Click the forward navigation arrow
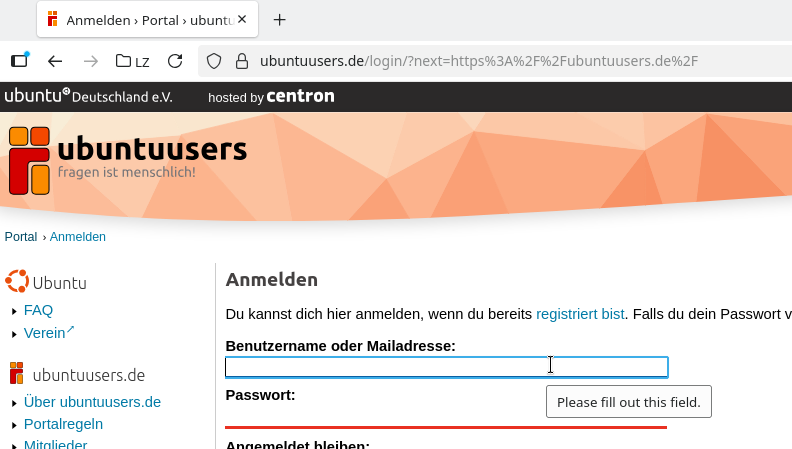Image resolution: width=792 pixels, height=449 pixels. 91,61
